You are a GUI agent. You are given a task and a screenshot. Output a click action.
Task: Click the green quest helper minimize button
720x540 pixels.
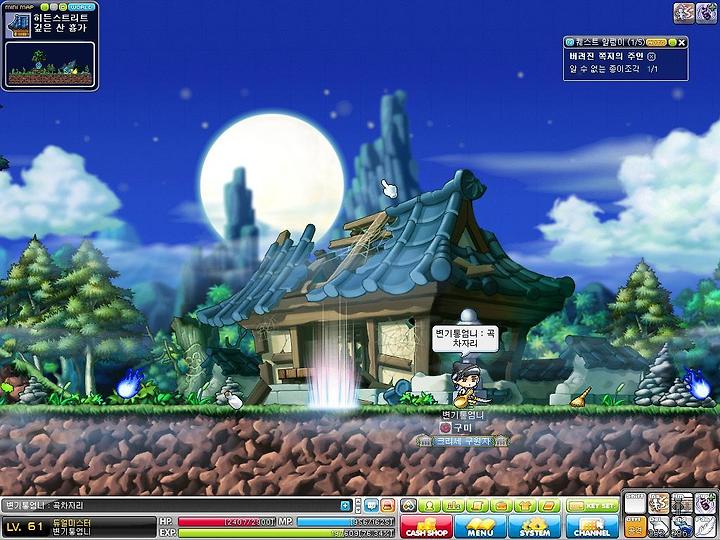point(673,42)
